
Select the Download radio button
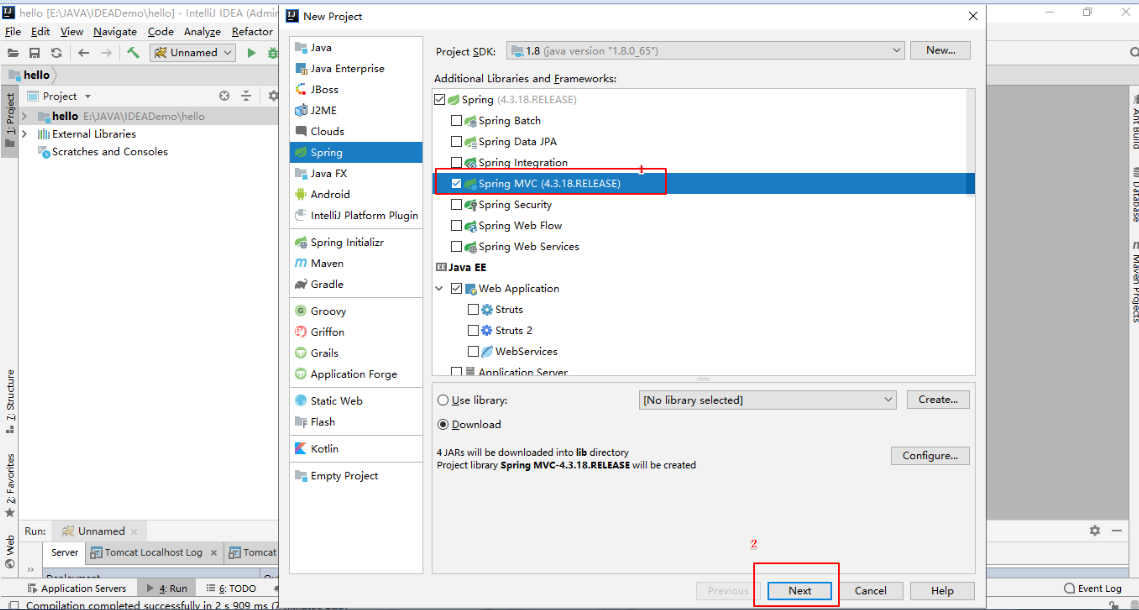[x=442, y=424]
